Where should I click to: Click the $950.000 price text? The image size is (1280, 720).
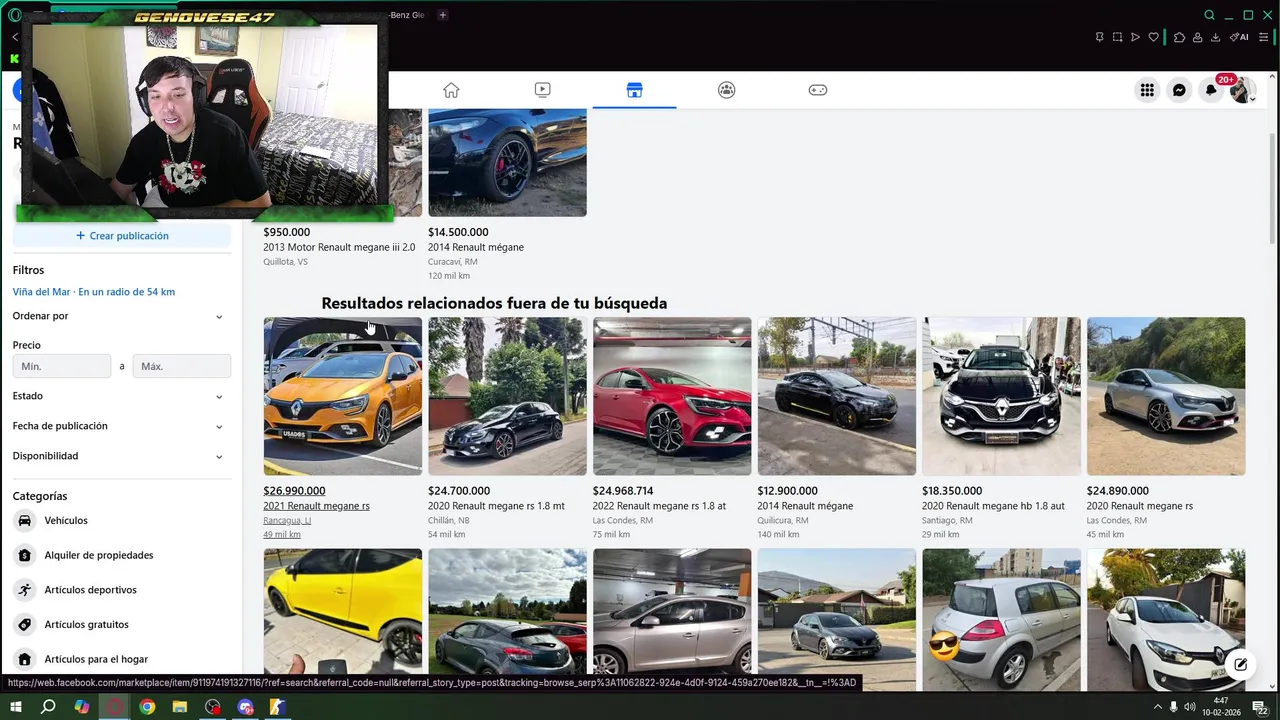(x=287, y=232)
